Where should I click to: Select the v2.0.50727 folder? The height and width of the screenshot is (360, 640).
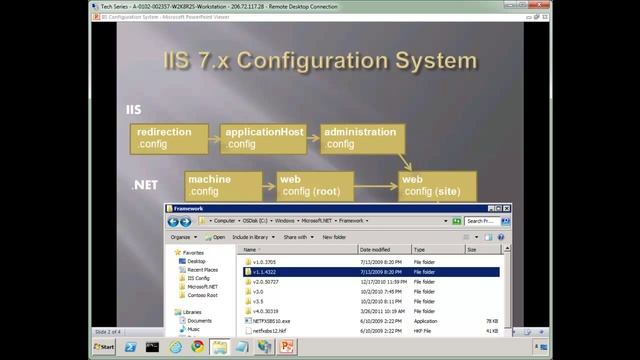(x=265, y=282)
